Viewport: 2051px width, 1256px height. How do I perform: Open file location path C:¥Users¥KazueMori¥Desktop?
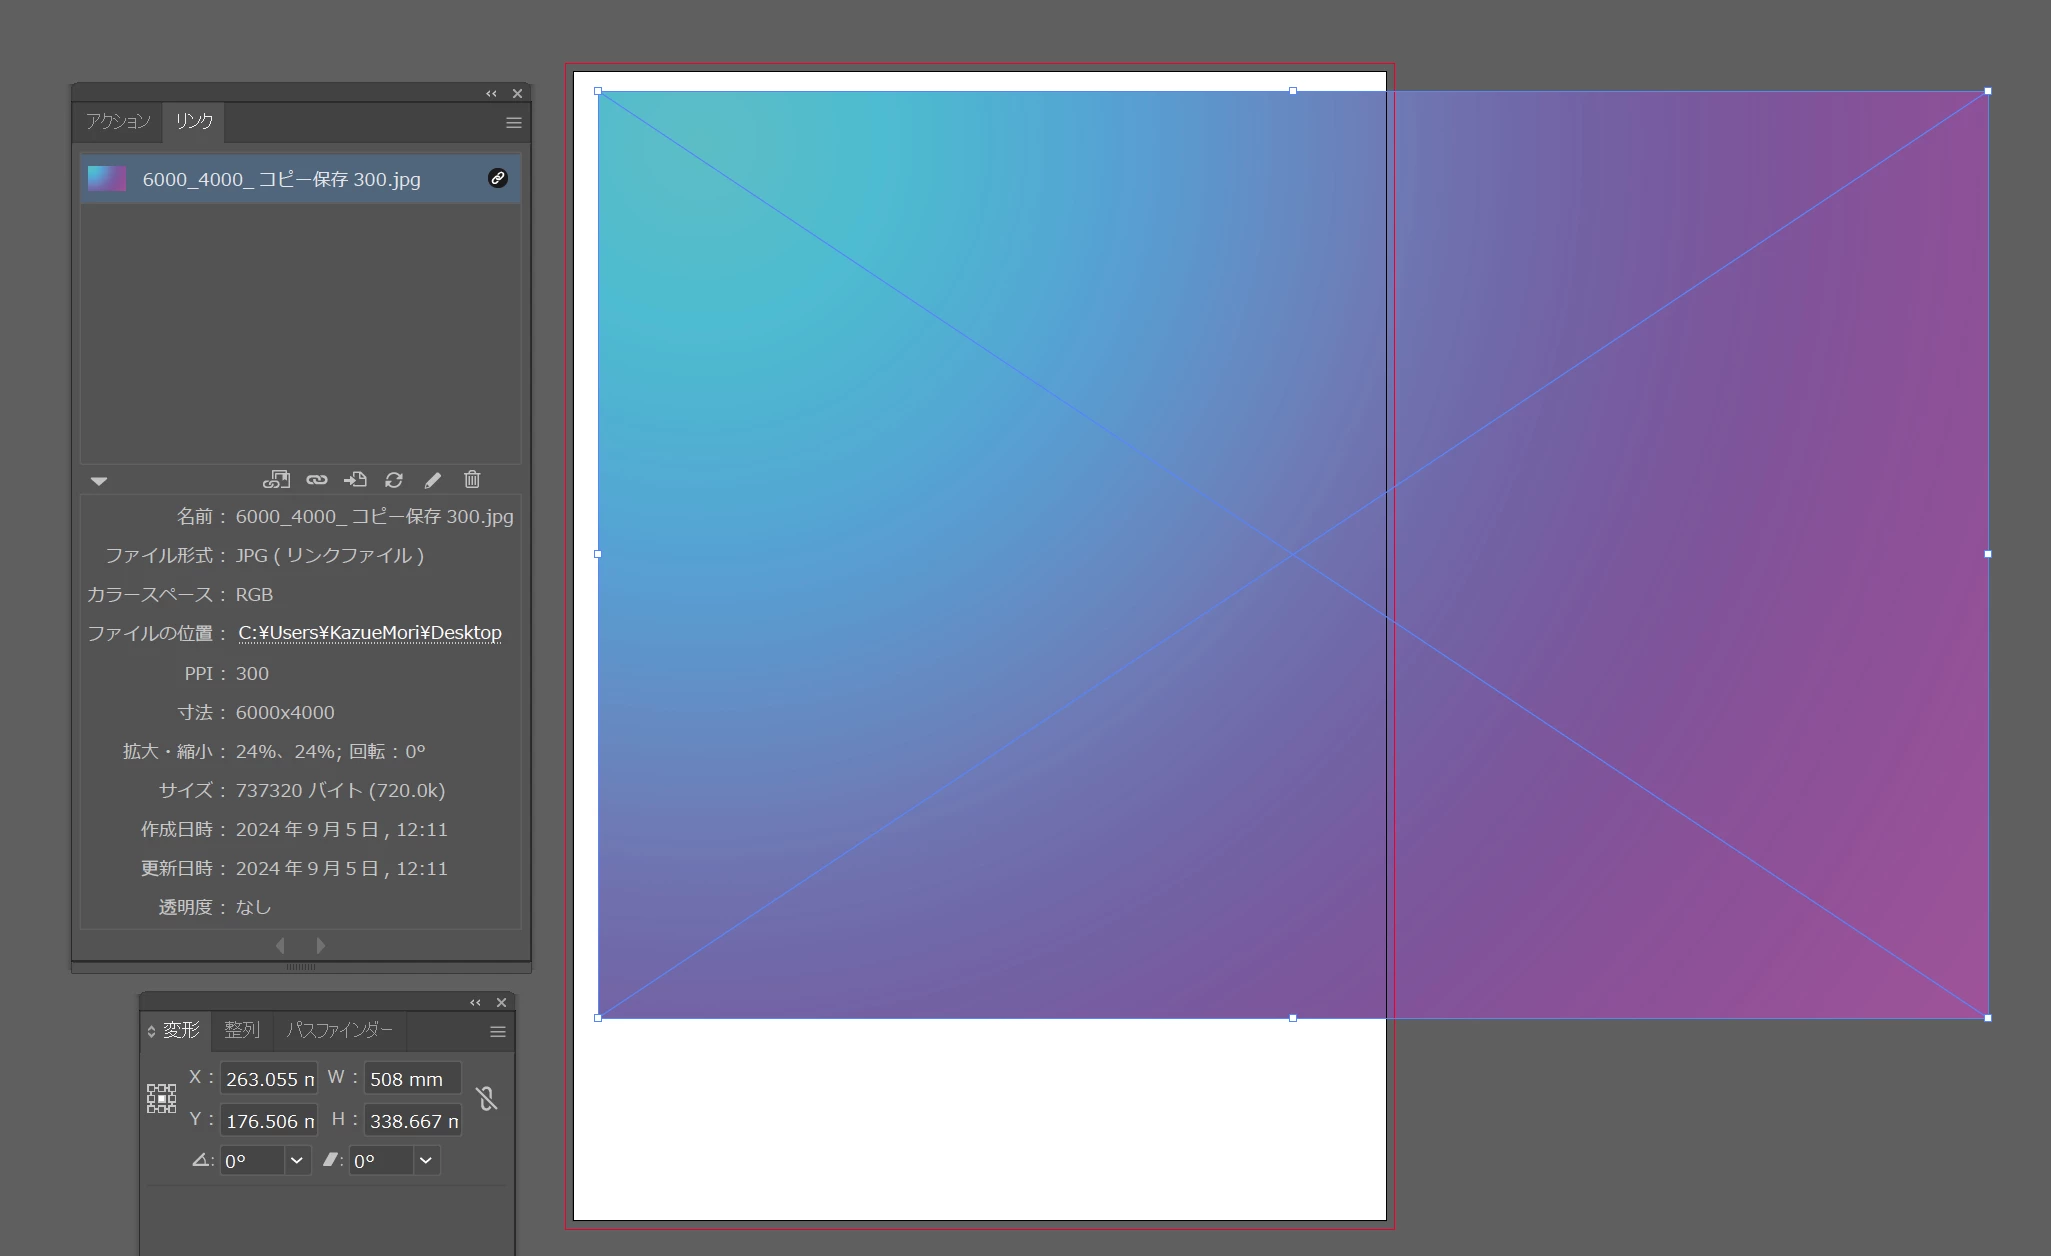click(369, 633)
